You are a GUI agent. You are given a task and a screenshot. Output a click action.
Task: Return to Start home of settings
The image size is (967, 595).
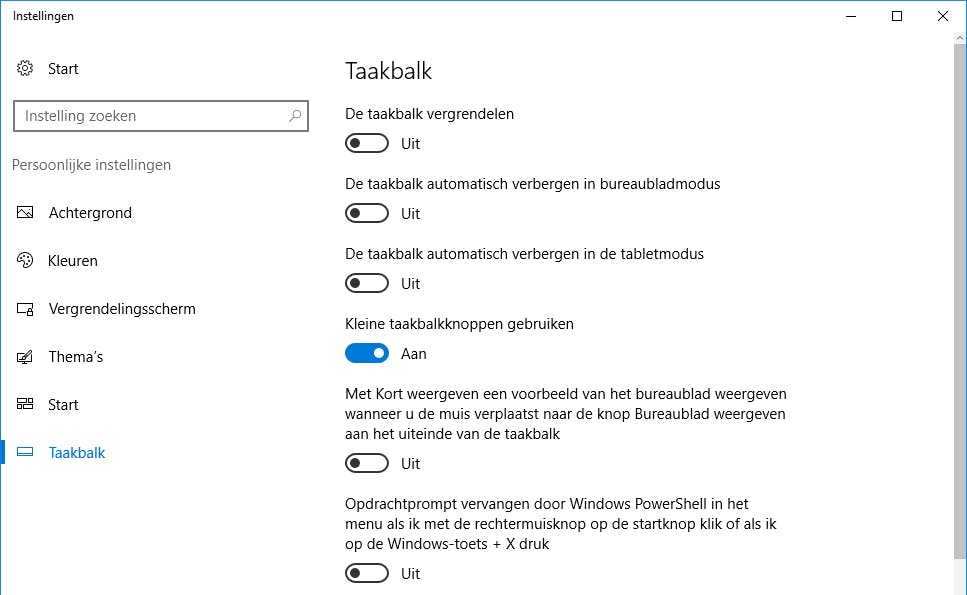click(x=63, y=69)
